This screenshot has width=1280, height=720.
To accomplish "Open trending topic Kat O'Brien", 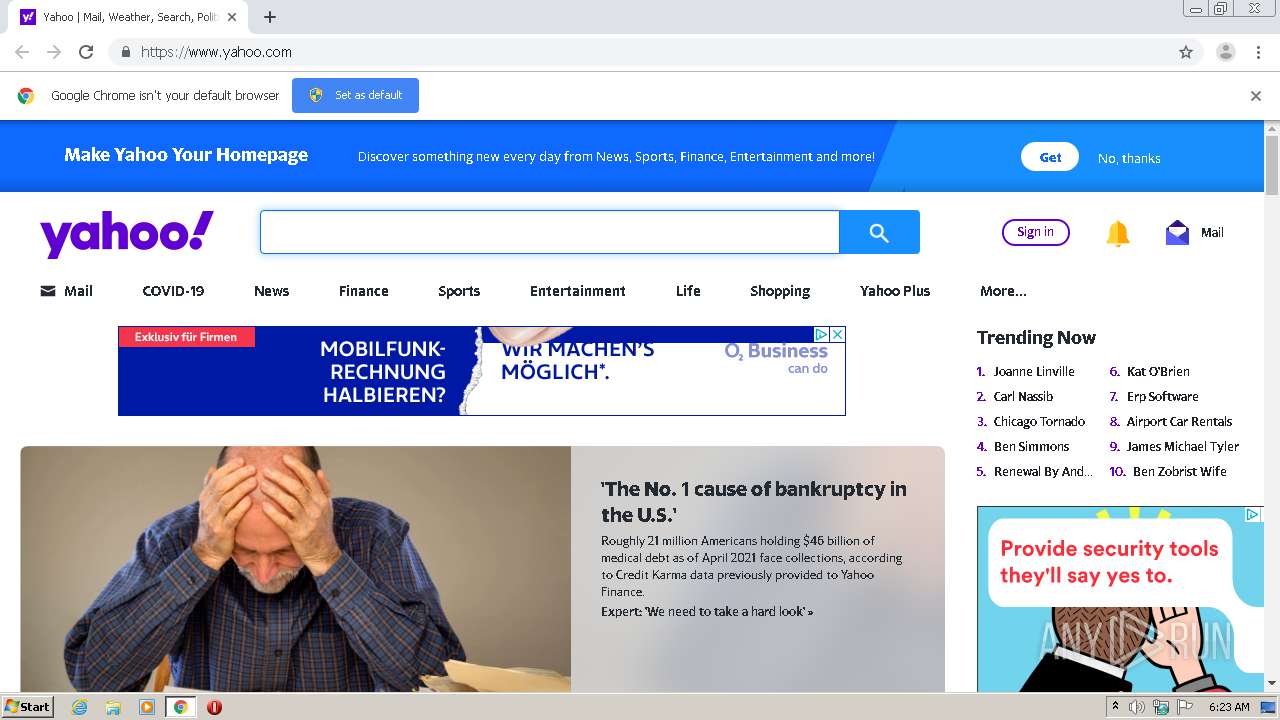I will [x=1158, y=371].
